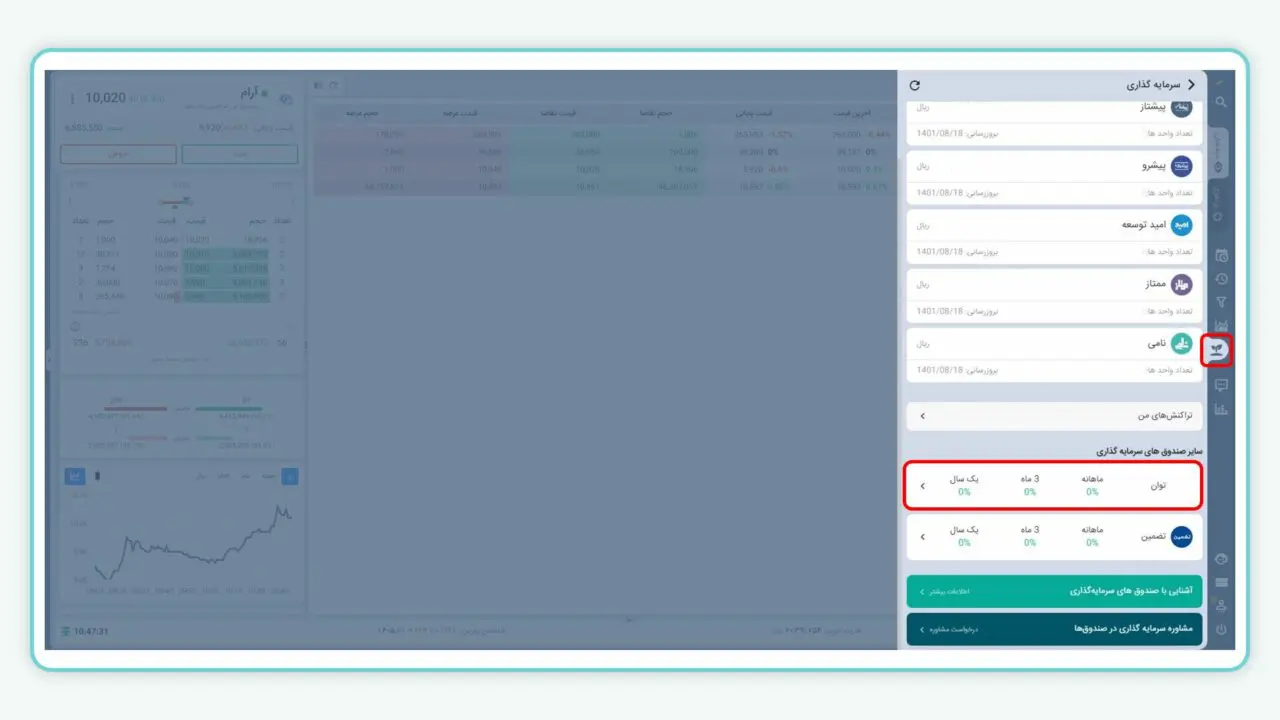1280x720 pixels.
Task: Open the آشنایی با صندوق های سرمایه‌گذاری banner
Action: coord(1054,592)
